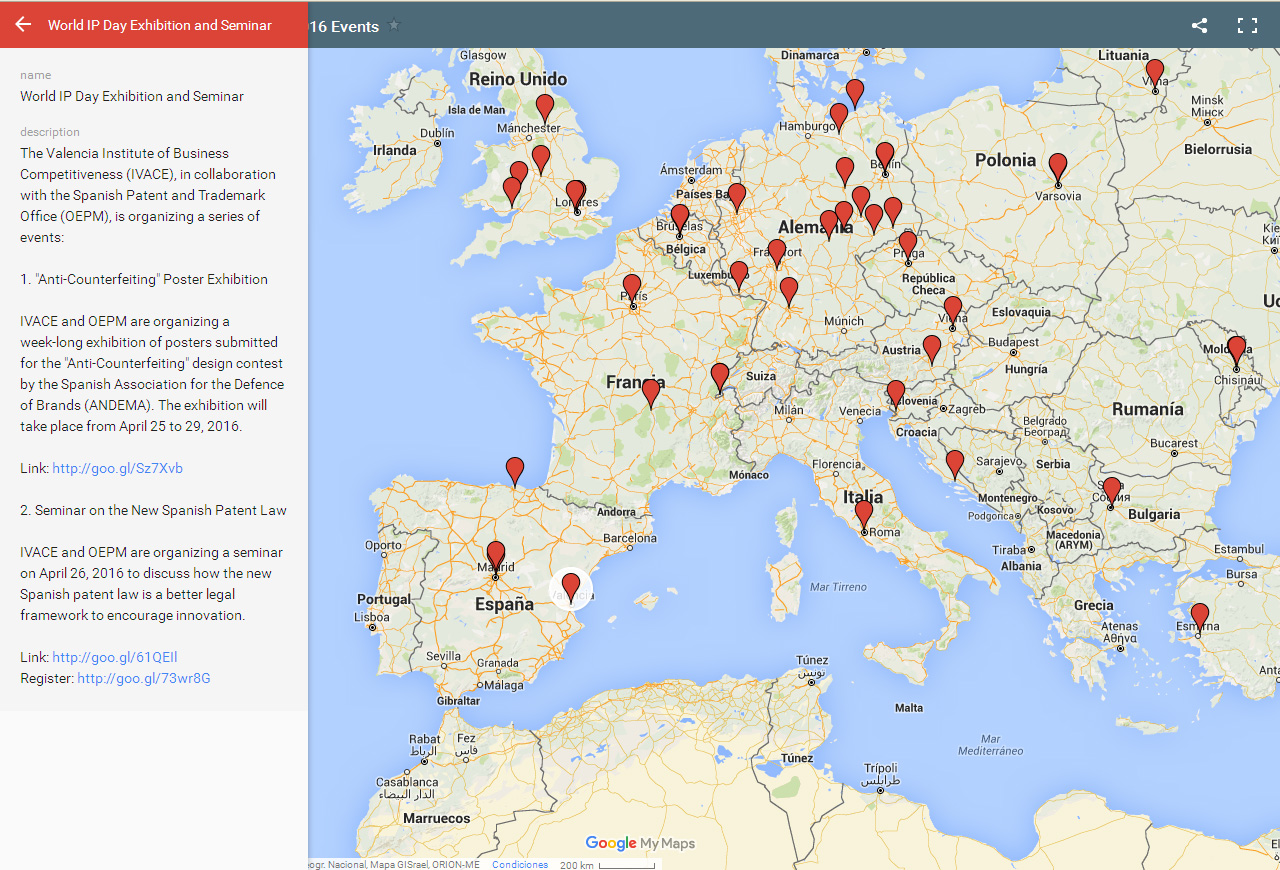
Task: Click the marker over Bruselas
Action: click(680, 219)
